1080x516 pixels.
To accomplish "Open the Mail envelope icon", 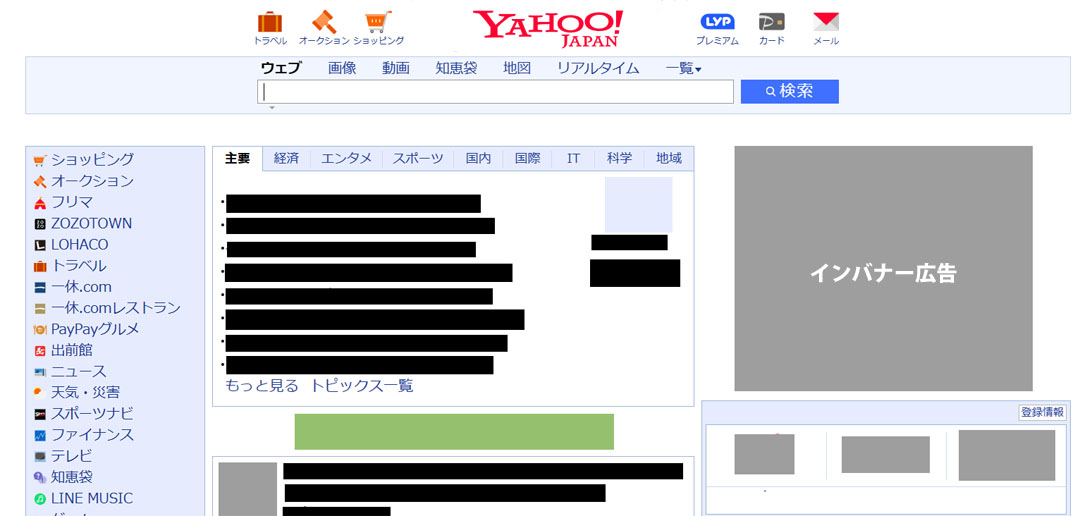I will click(x=826, y=22).
